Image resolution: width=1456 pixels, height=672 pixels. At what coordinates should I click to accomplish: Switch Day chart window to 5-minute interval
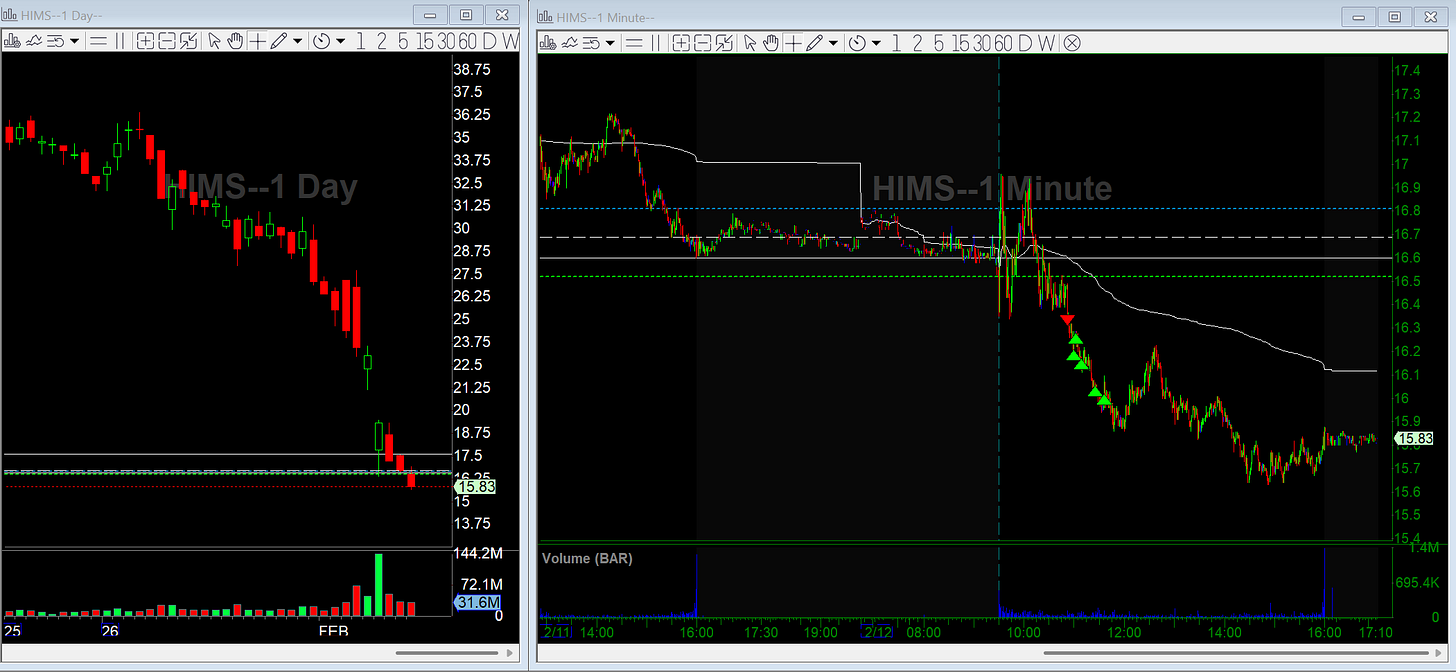(x=403, y=41)
